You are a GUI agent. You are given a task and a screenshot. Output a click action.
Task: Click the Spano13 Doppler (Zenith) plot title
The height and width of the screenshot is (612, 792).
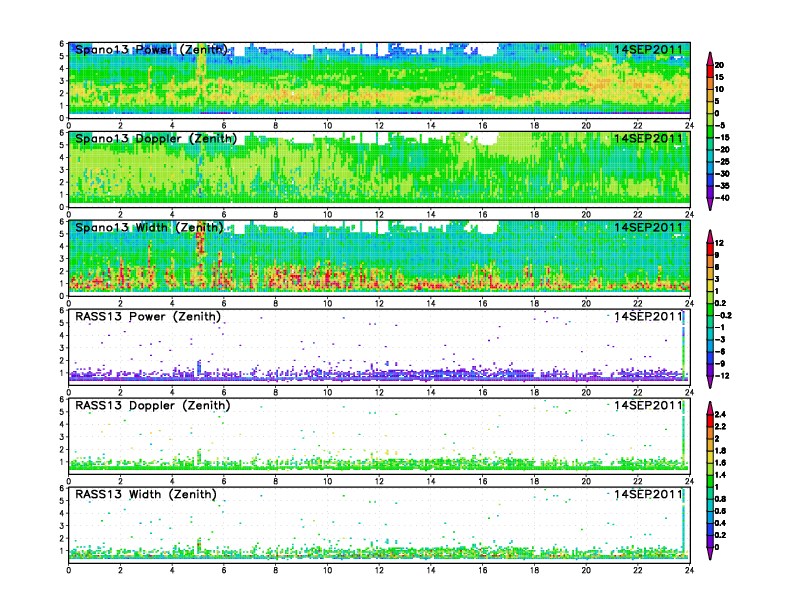point(153,138)
